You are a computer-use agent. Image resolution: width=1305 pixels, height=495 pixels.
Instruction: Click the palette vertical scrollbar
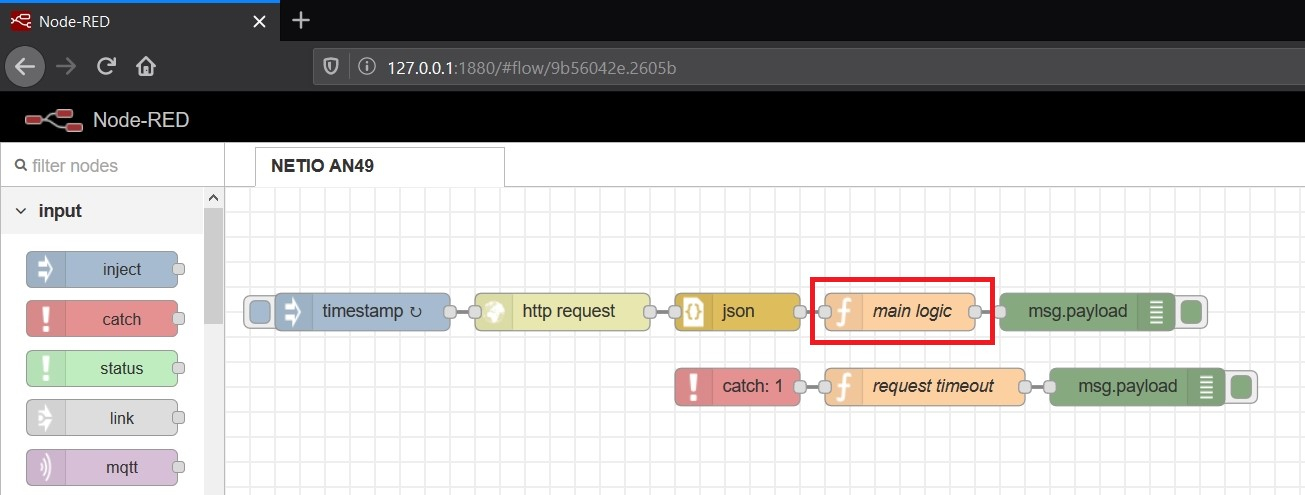pos(214,266)
